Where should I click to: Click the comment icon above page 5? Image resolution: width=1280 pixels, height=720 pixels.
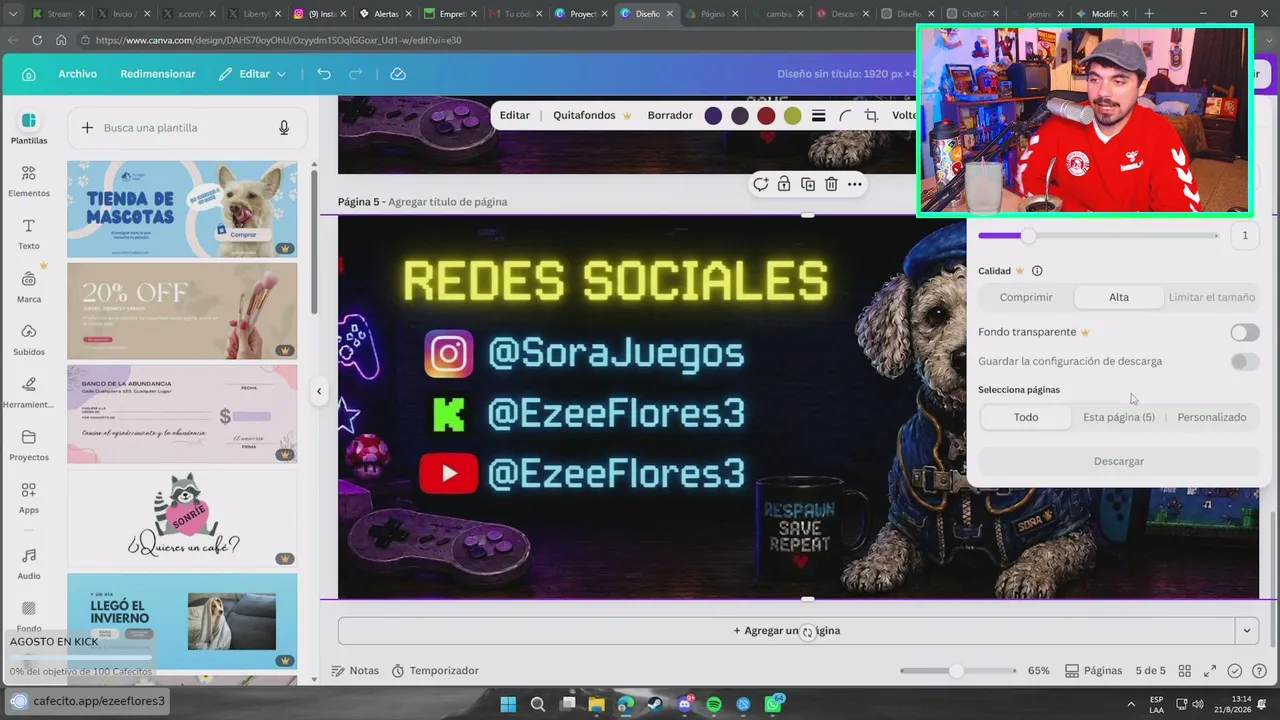[x=761, y=184]
